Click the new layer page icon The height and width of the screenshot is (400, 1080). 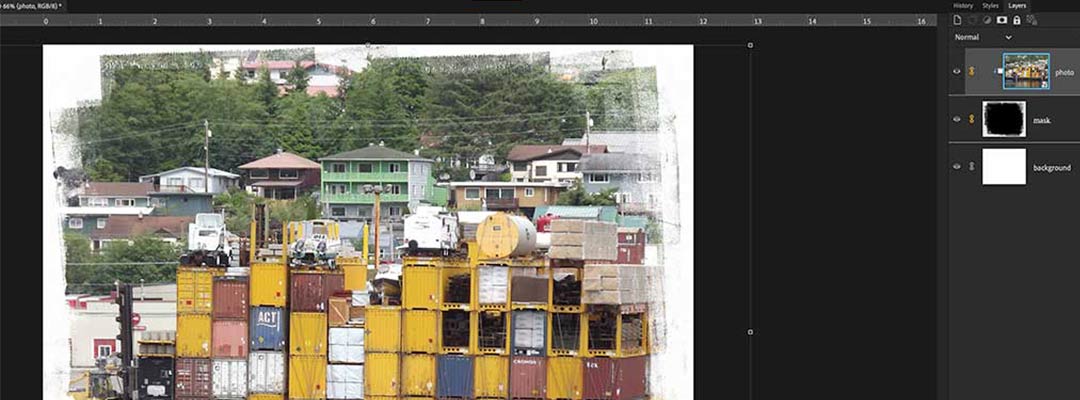(957, 20)
